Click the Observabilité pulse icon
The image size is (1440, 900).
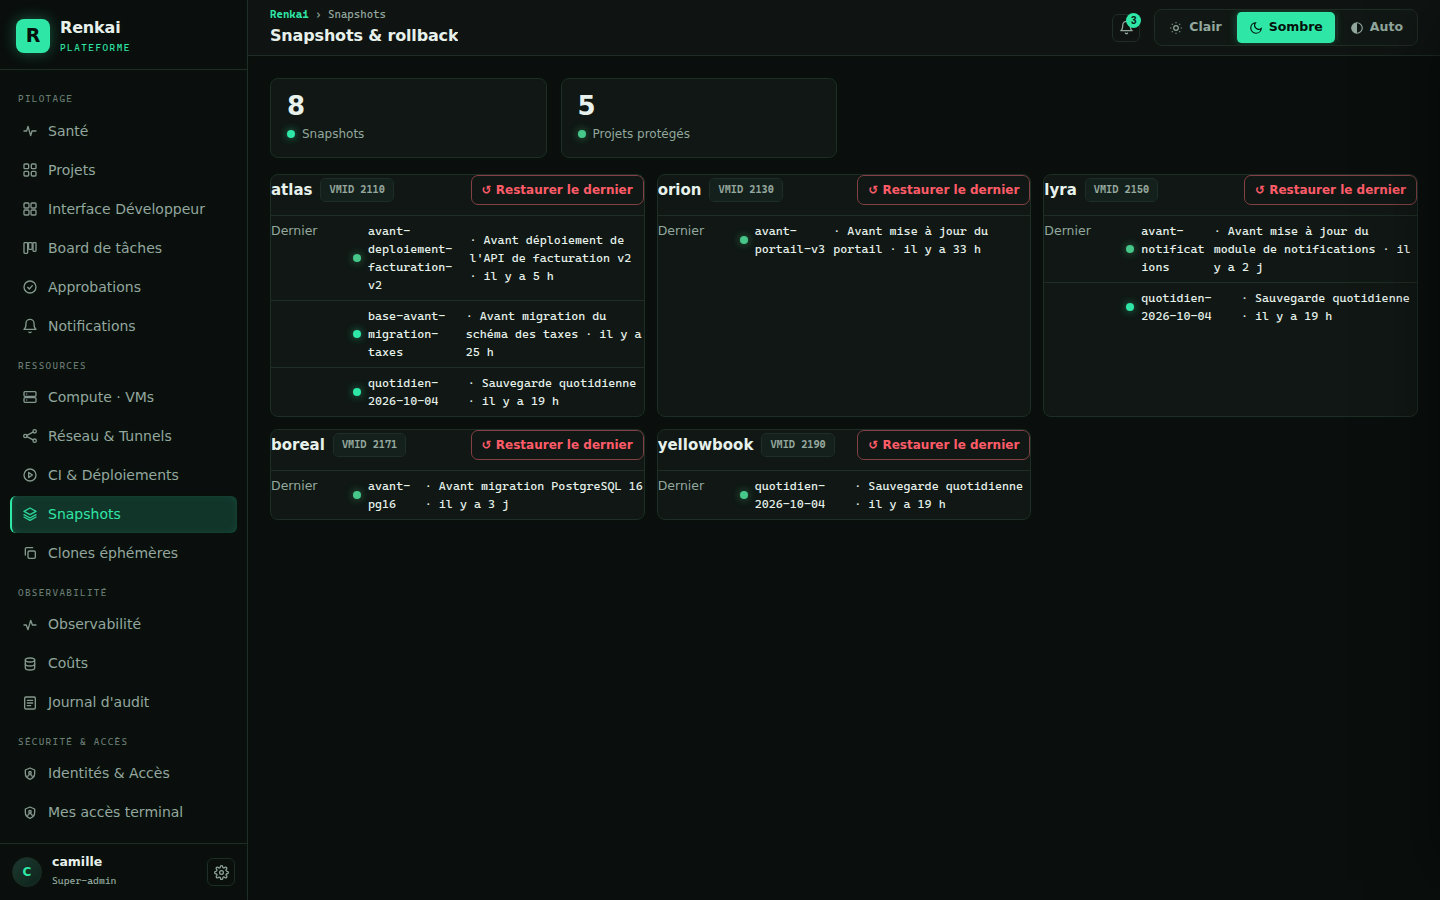pos(30,624)
